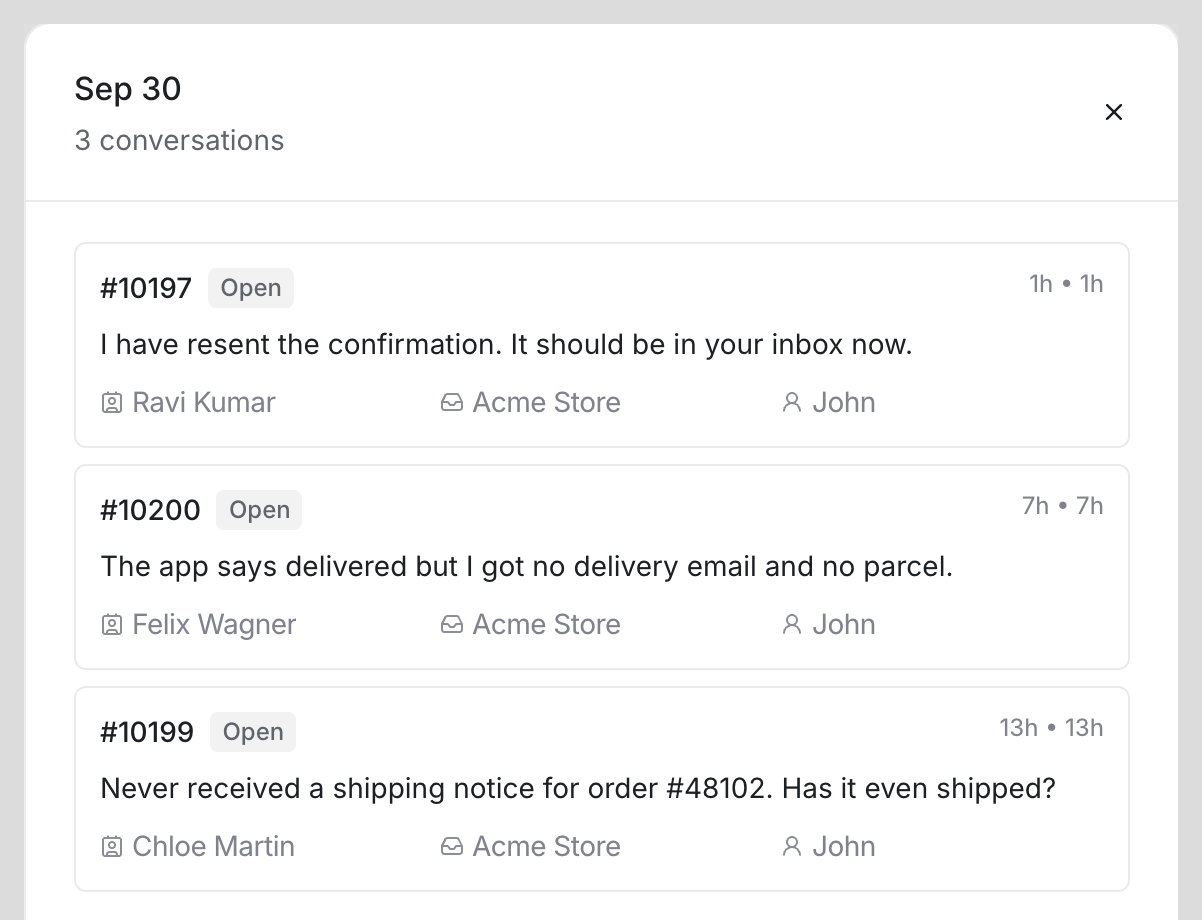The height and width of the screenshot is (920, 1202).
Task: Click assignee icon in conversation #10200 card
Action: pyautogui.click(x=792, y=625)
